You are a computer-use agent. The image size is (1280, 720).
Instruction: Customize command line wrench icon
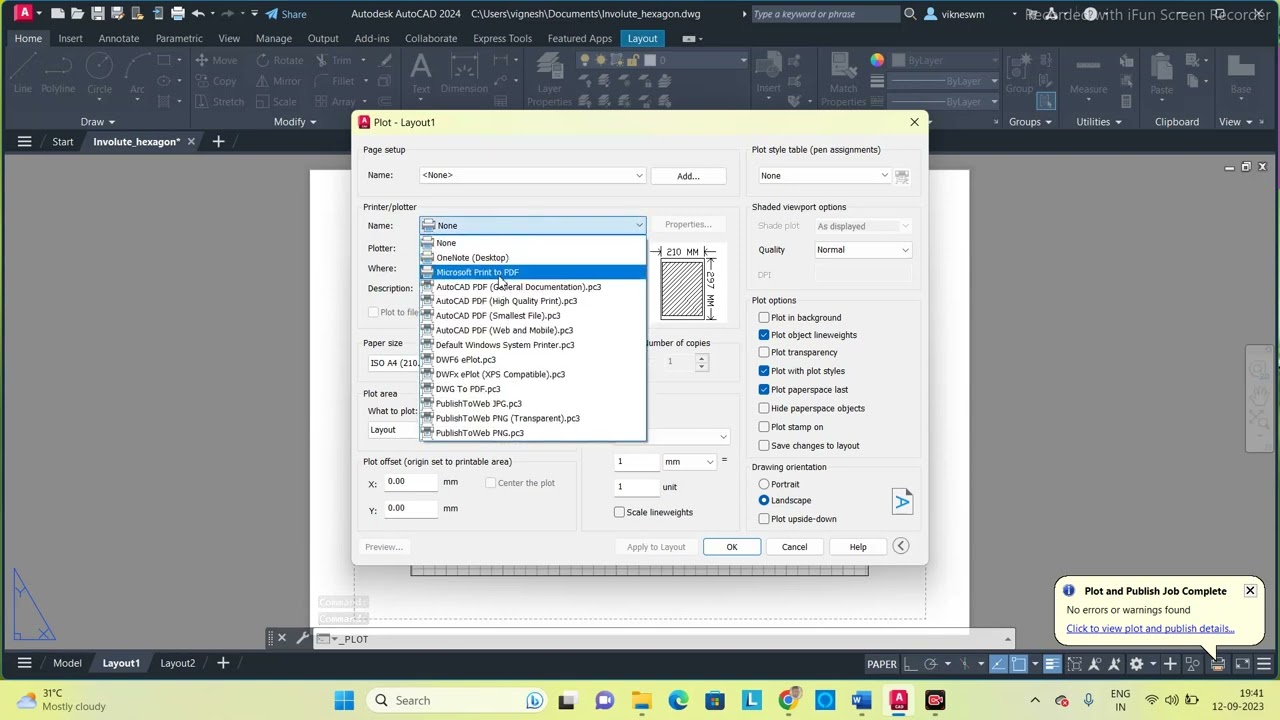pyautogui.click(x=302, y=638)
